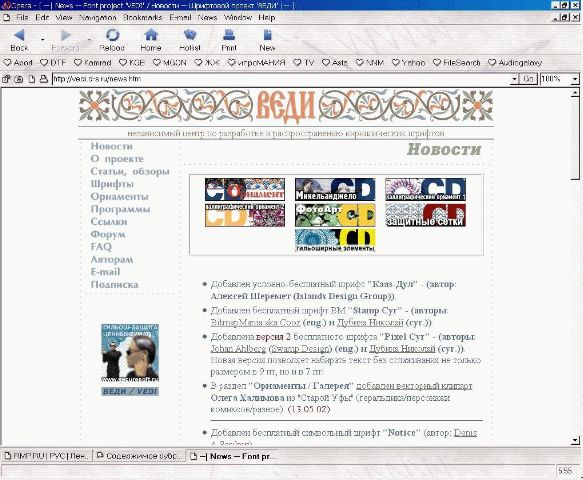Open the Подписка sidebar link
Screen dimensions: 583x480
pos(115,284)
